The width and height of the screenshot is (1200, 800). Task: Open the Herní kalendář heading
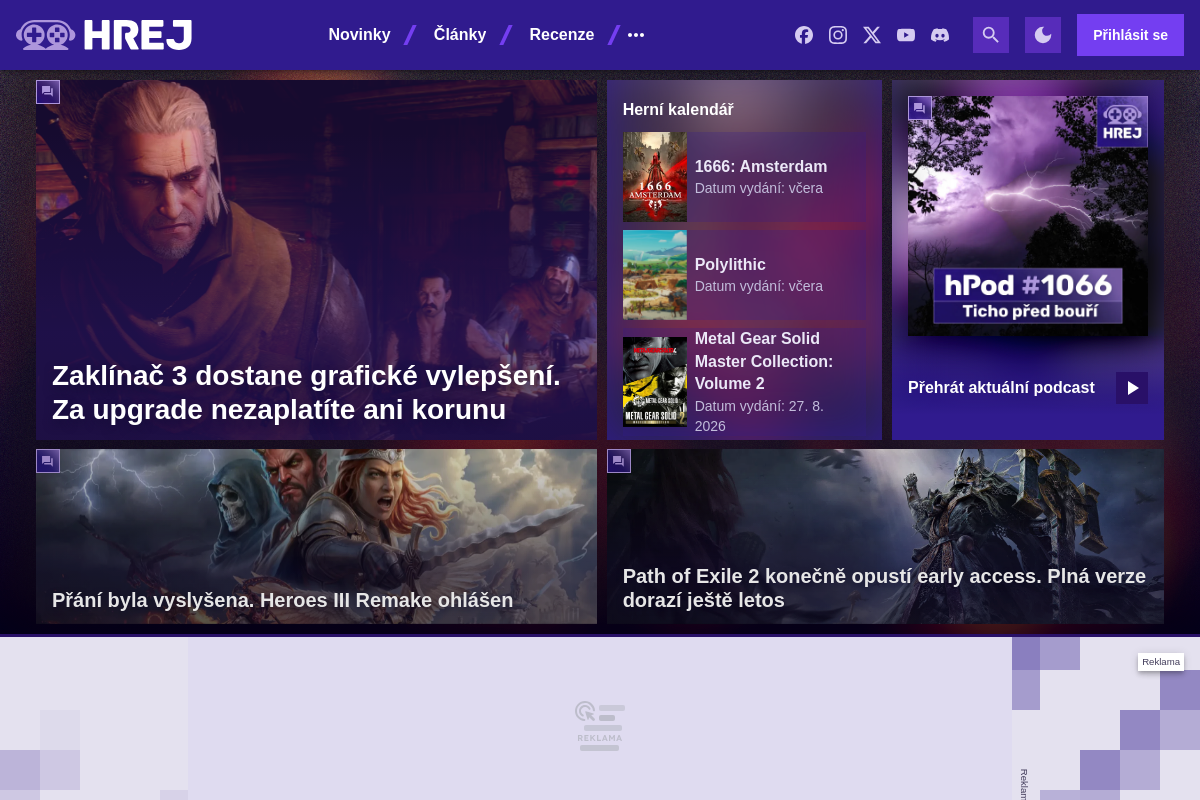click(678, 109)
